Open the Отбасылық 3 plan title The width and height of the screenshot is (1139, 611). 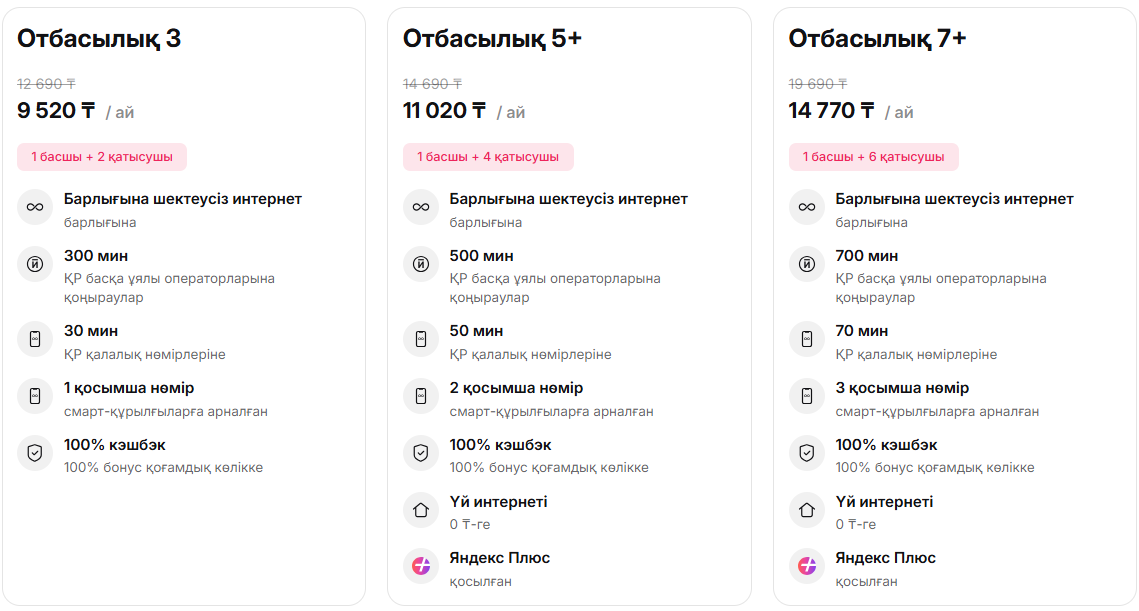click(x=99, y=39)
